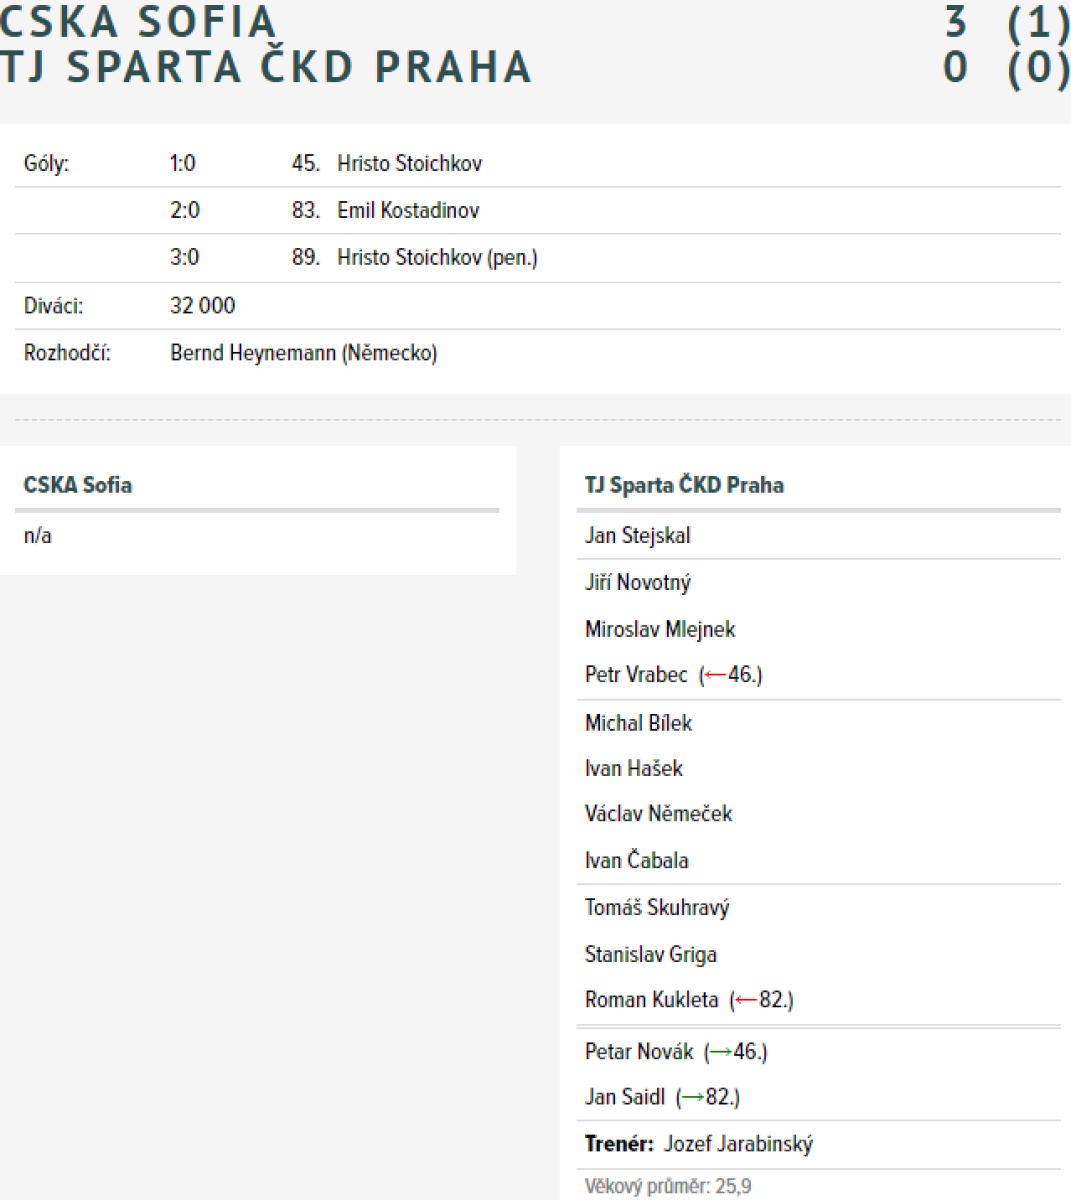The width and height of the screenshot is (1071, 1200).
Task: Open Stanislav Griga's player entry
Action: [x=651, y=955]
